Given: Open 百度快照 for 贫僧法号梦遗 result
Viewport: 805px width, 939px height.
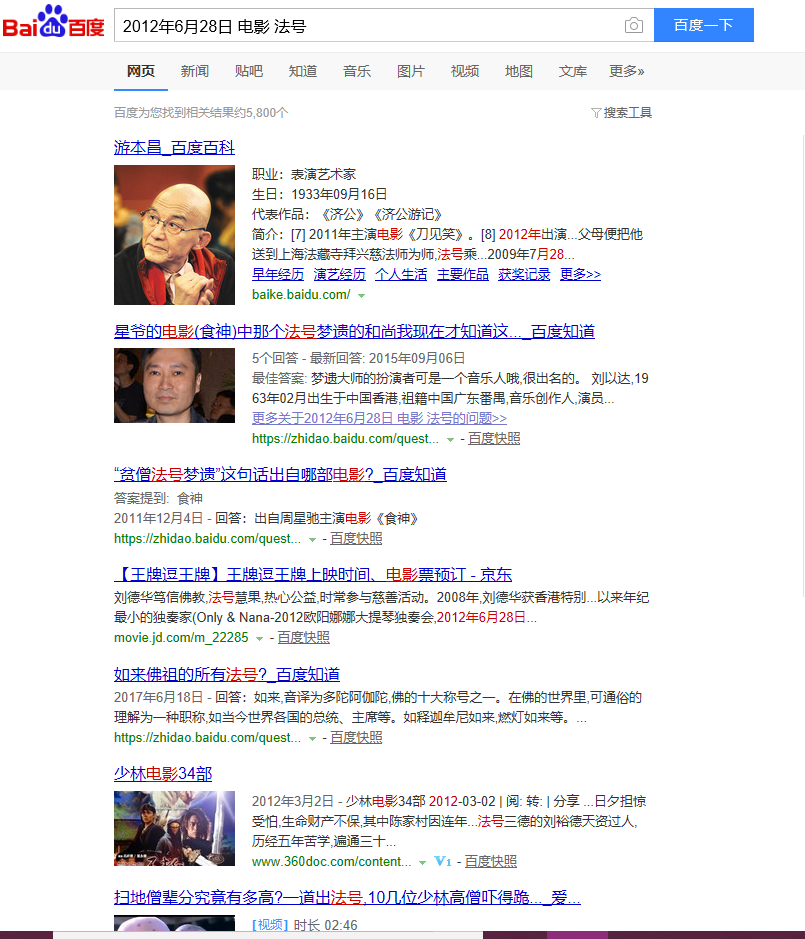Looking at the screenshot, I should [x=356, y=538].
